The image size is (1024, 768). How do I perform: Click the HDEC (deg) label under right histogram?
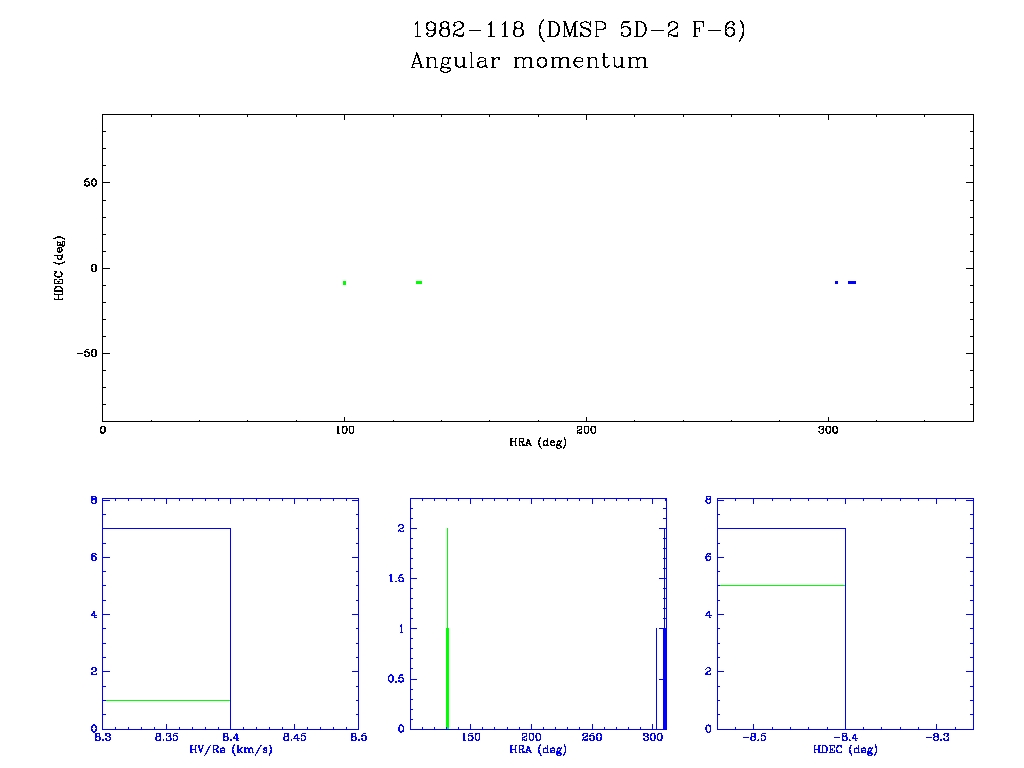[845, 750]
